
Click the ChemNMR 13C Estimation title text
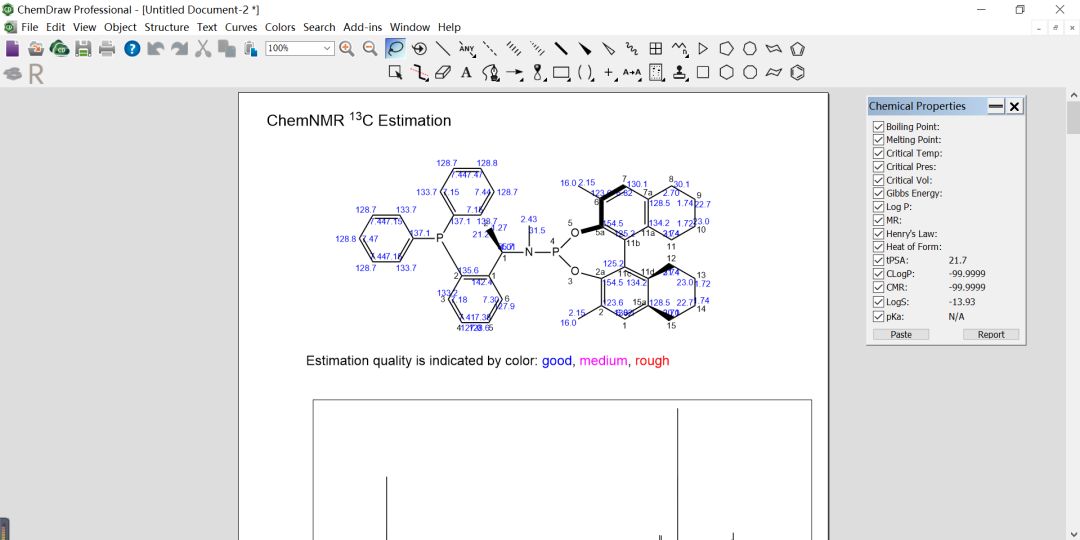tap(359, 120)
